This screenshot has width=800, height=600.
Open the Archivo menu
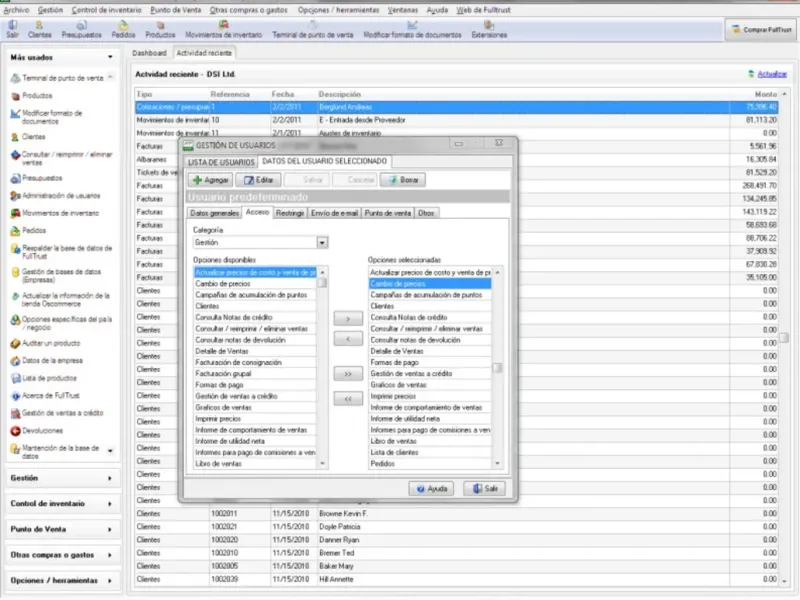pyautogui.click(x=16, y=10)
